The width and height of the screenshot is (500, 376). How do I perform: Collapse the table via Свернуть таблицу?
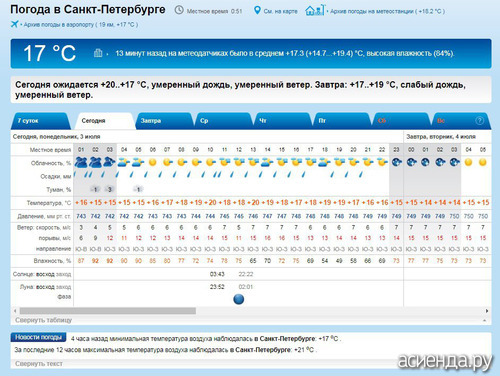pyautogui.click(x=43, y=320)
